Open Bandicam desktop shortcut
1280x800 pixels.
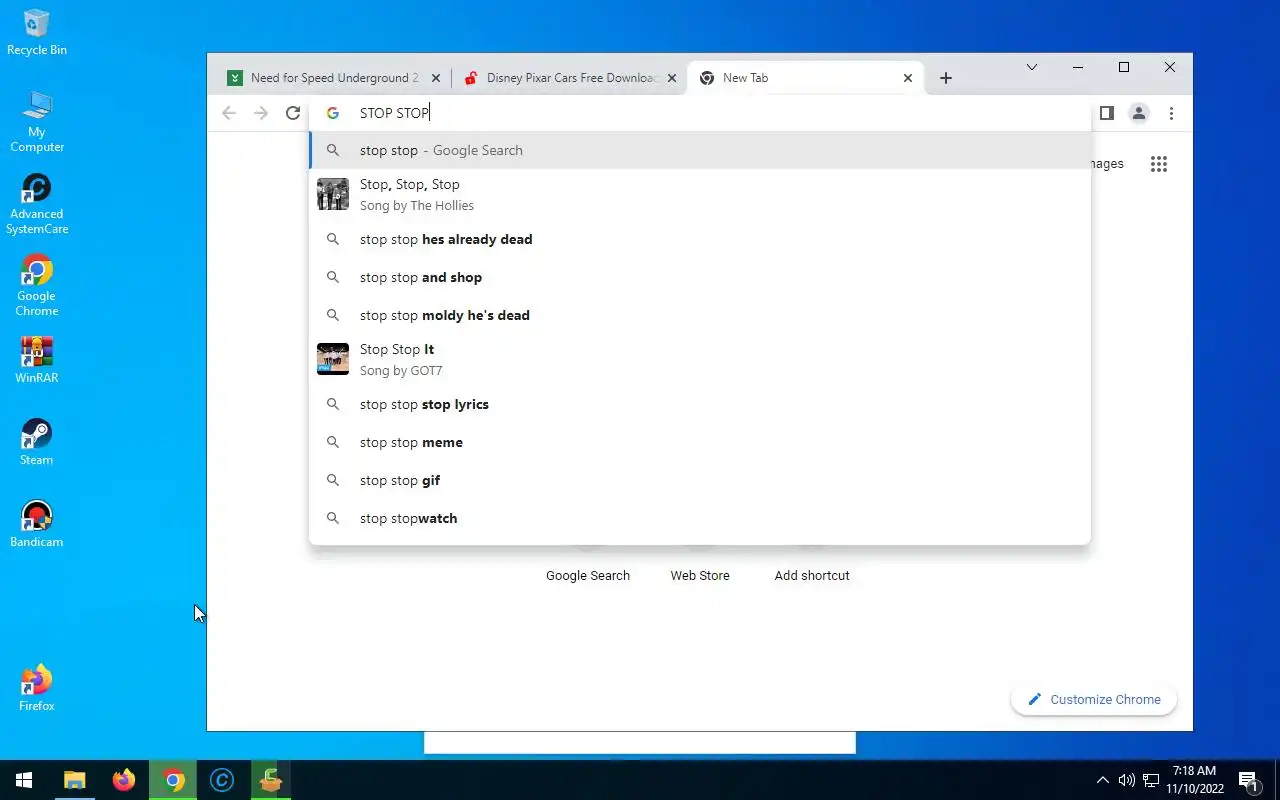click(x=37, y=523)
